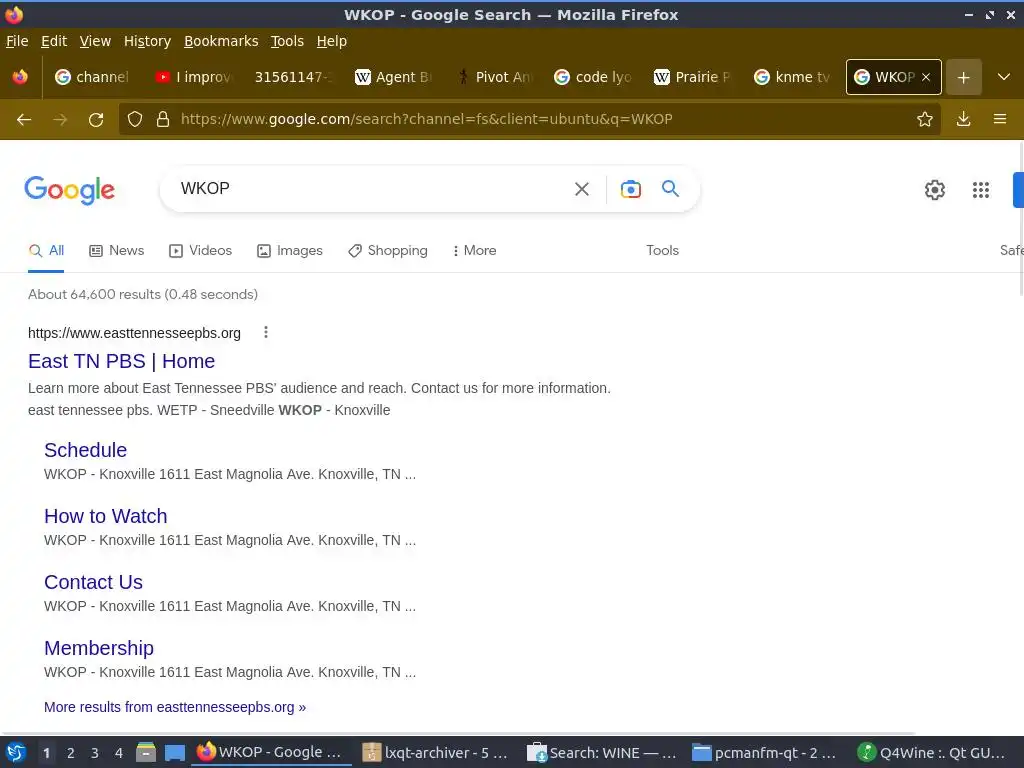The height and width of the screenshot is (768, 1024).
Task: Open the Q4Wine taskbar window
Action: click(x=933, y=753)
